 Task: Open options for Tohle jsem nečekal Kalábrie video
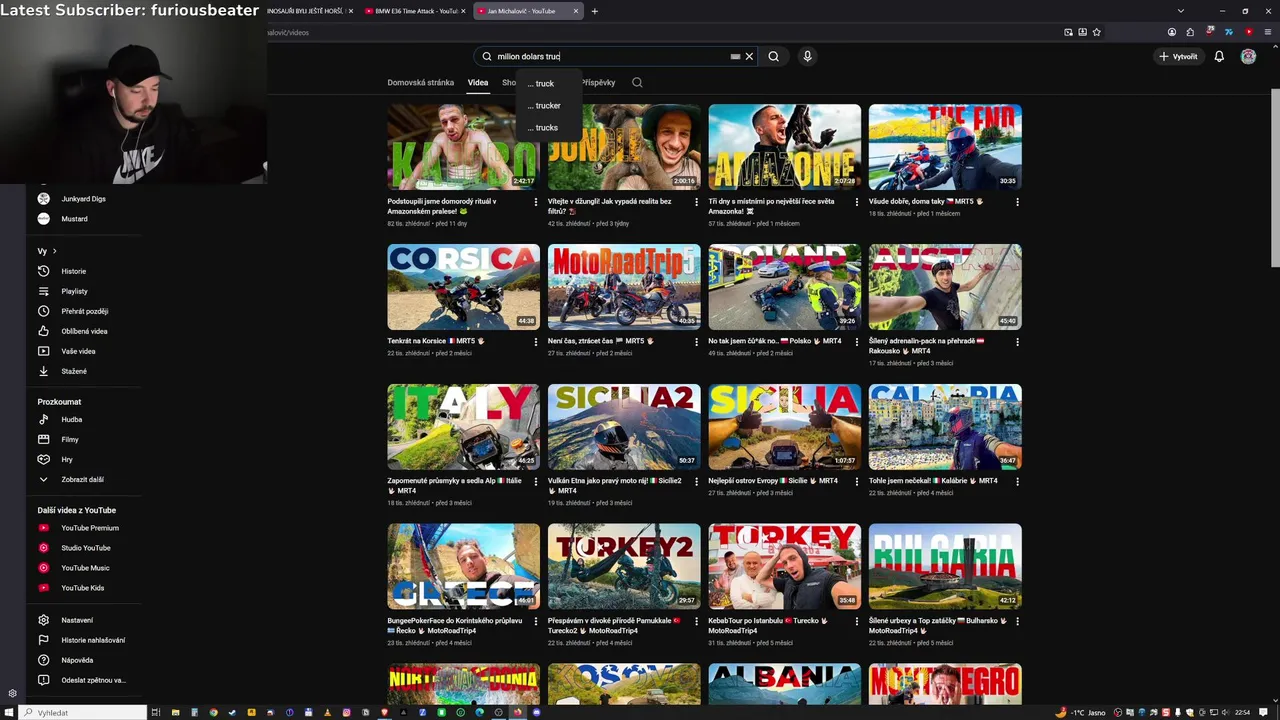pos(1017,482)
